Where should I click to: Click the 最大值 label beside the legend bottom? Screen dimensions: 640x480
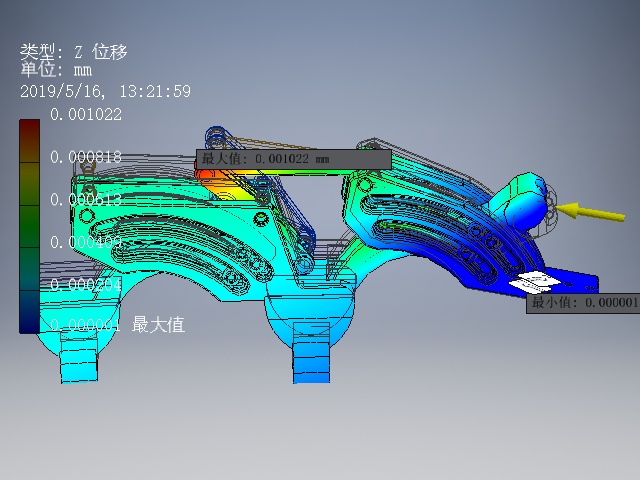[158, 325]
